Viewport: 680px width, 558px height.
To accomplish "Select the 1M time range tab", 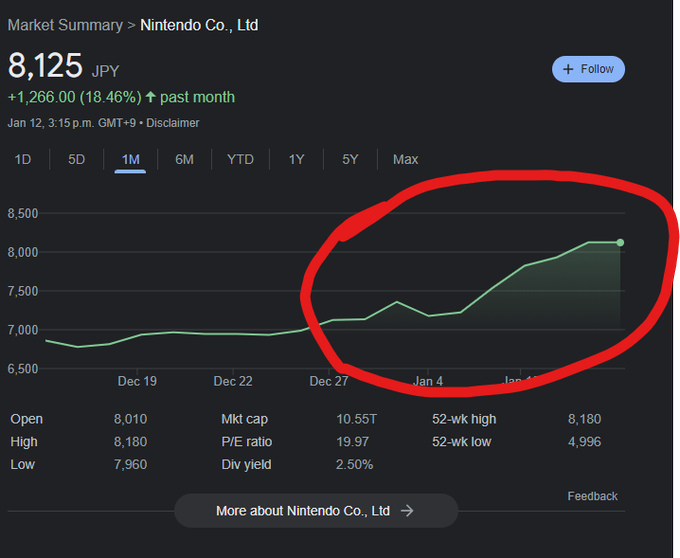I will pyautogui.click(x=131, y=159).
